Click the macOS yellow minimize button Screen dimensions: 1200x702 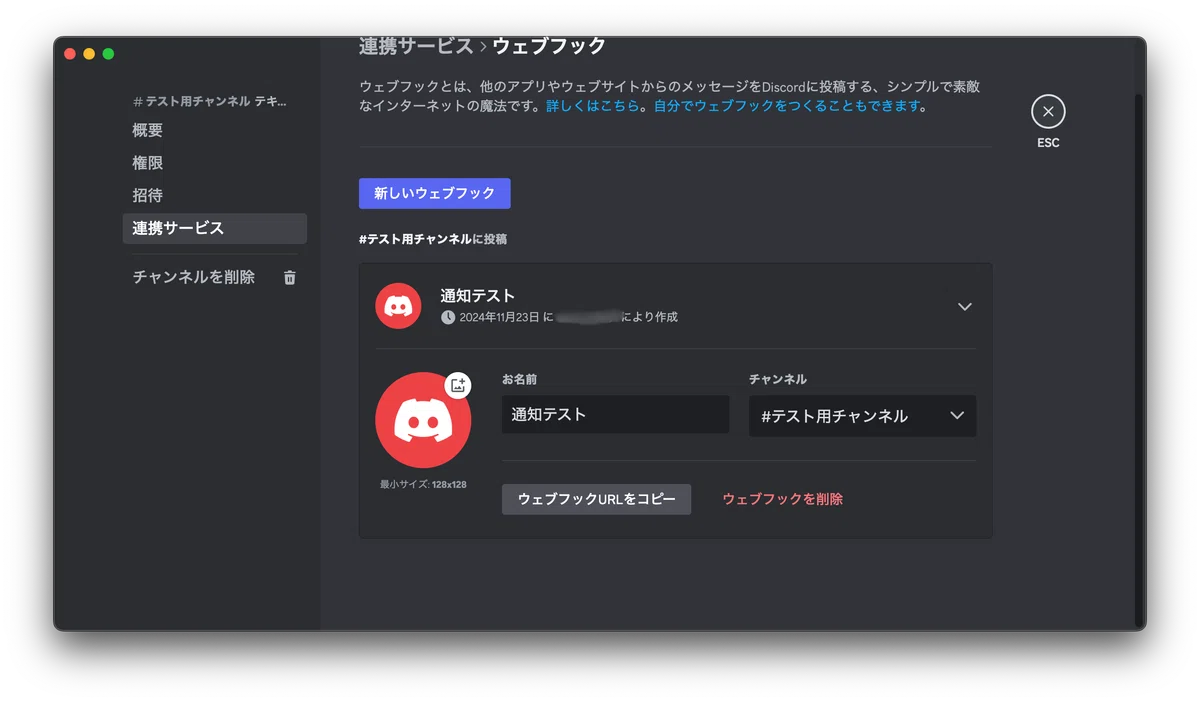coord(89,54)
